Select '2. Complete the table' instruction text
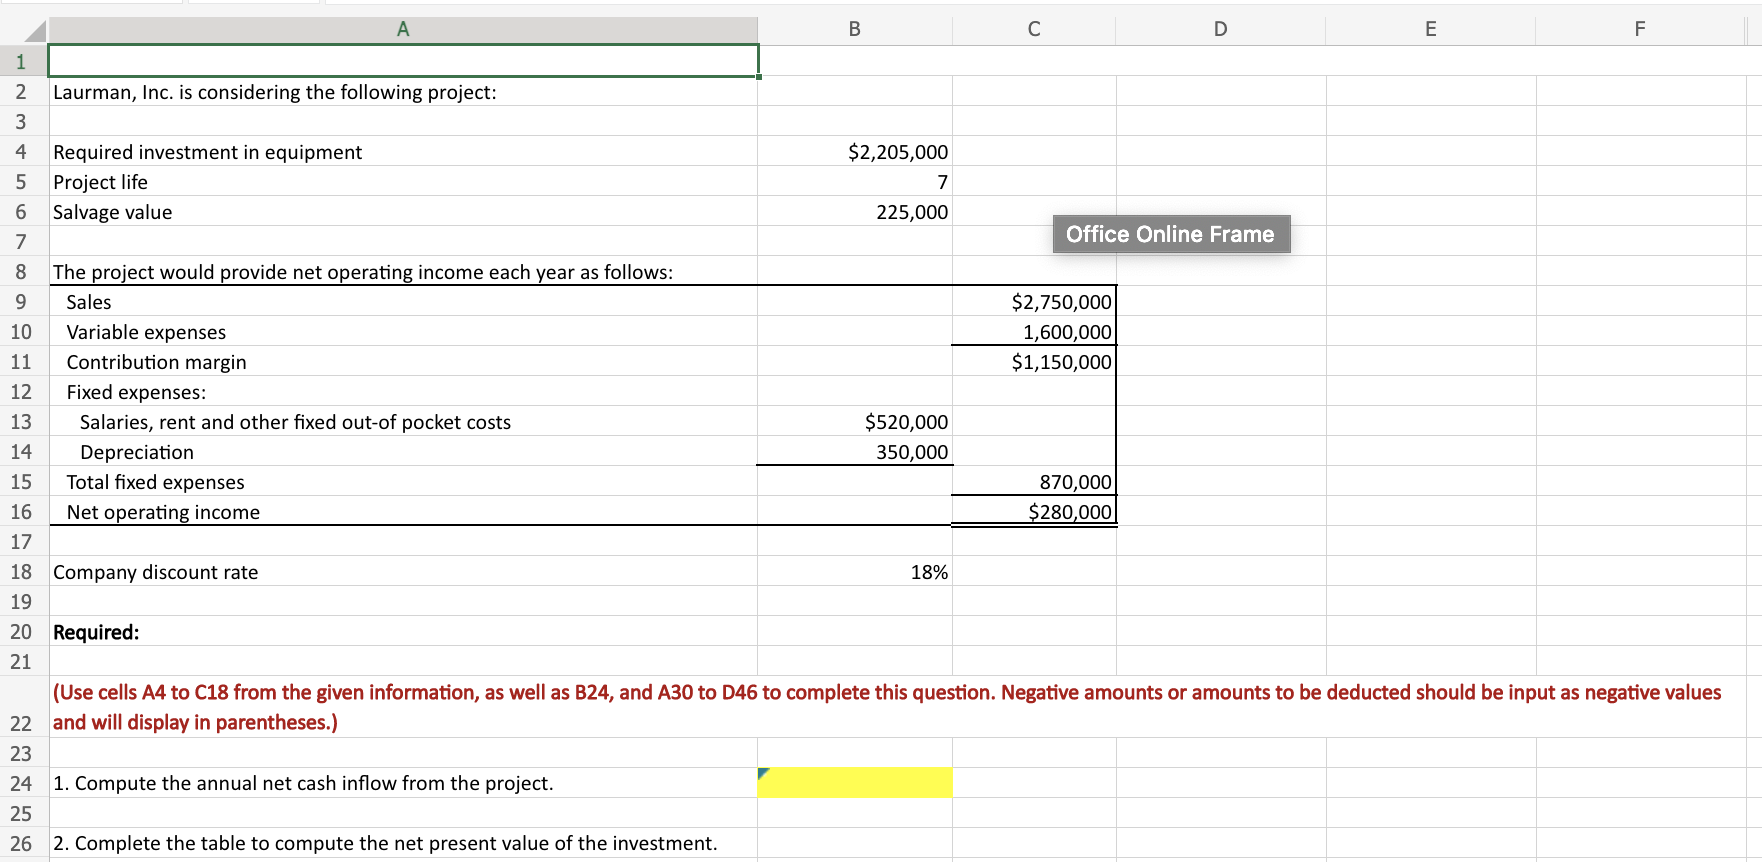The image size is (1762, 862). pyautogui.click(x=385, y=843)
